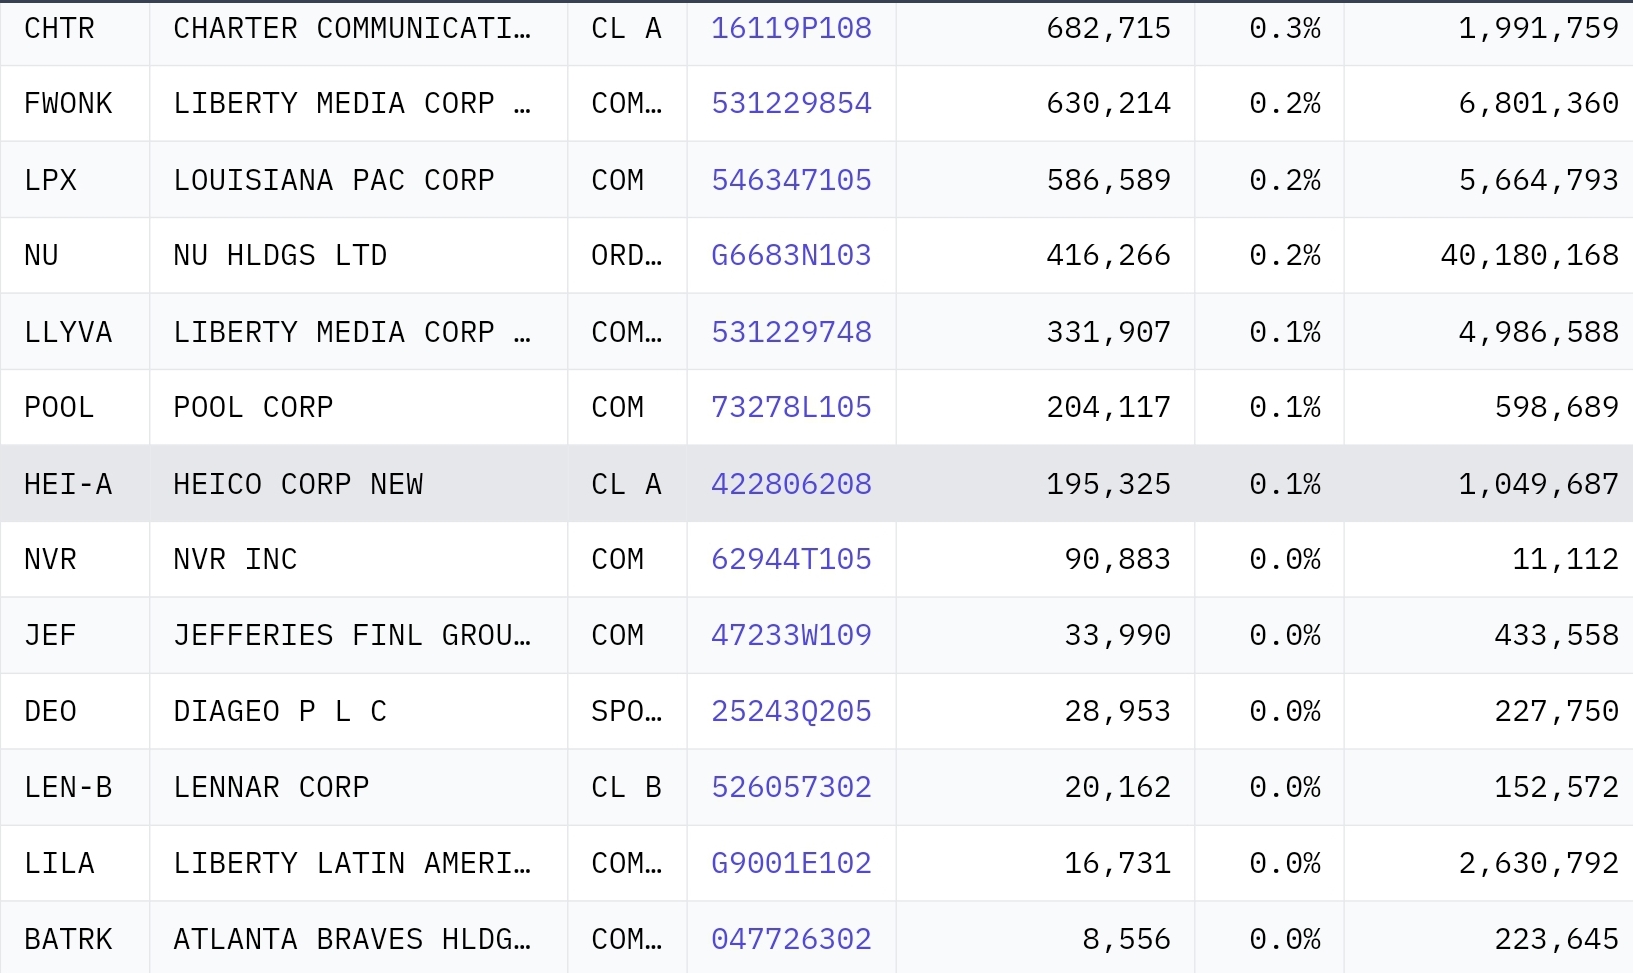Click shares 227,750 in DEO row

pyautogui.click(x=1556, y=711)
